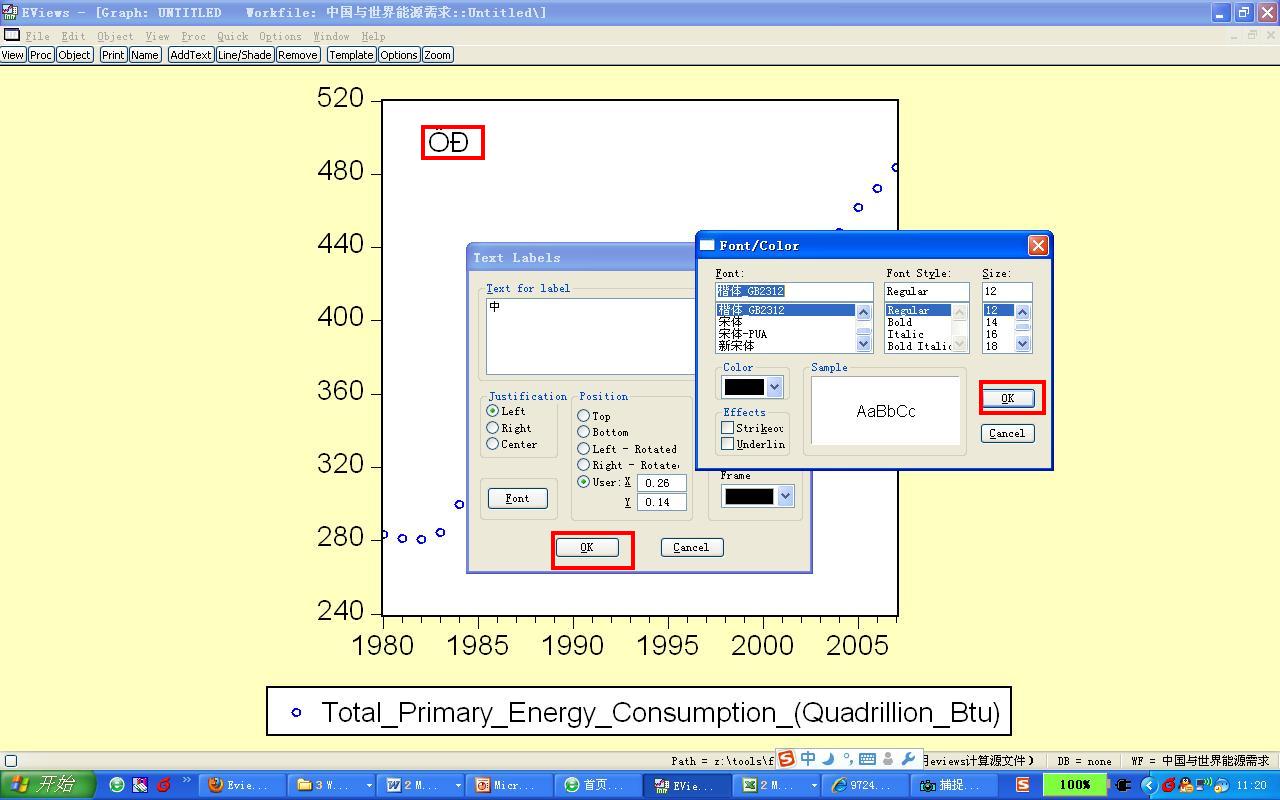This screenshot has width=1280, height=800.
Task: Click OK in the Text Labels dialog
Action: [x=587, y=547]
